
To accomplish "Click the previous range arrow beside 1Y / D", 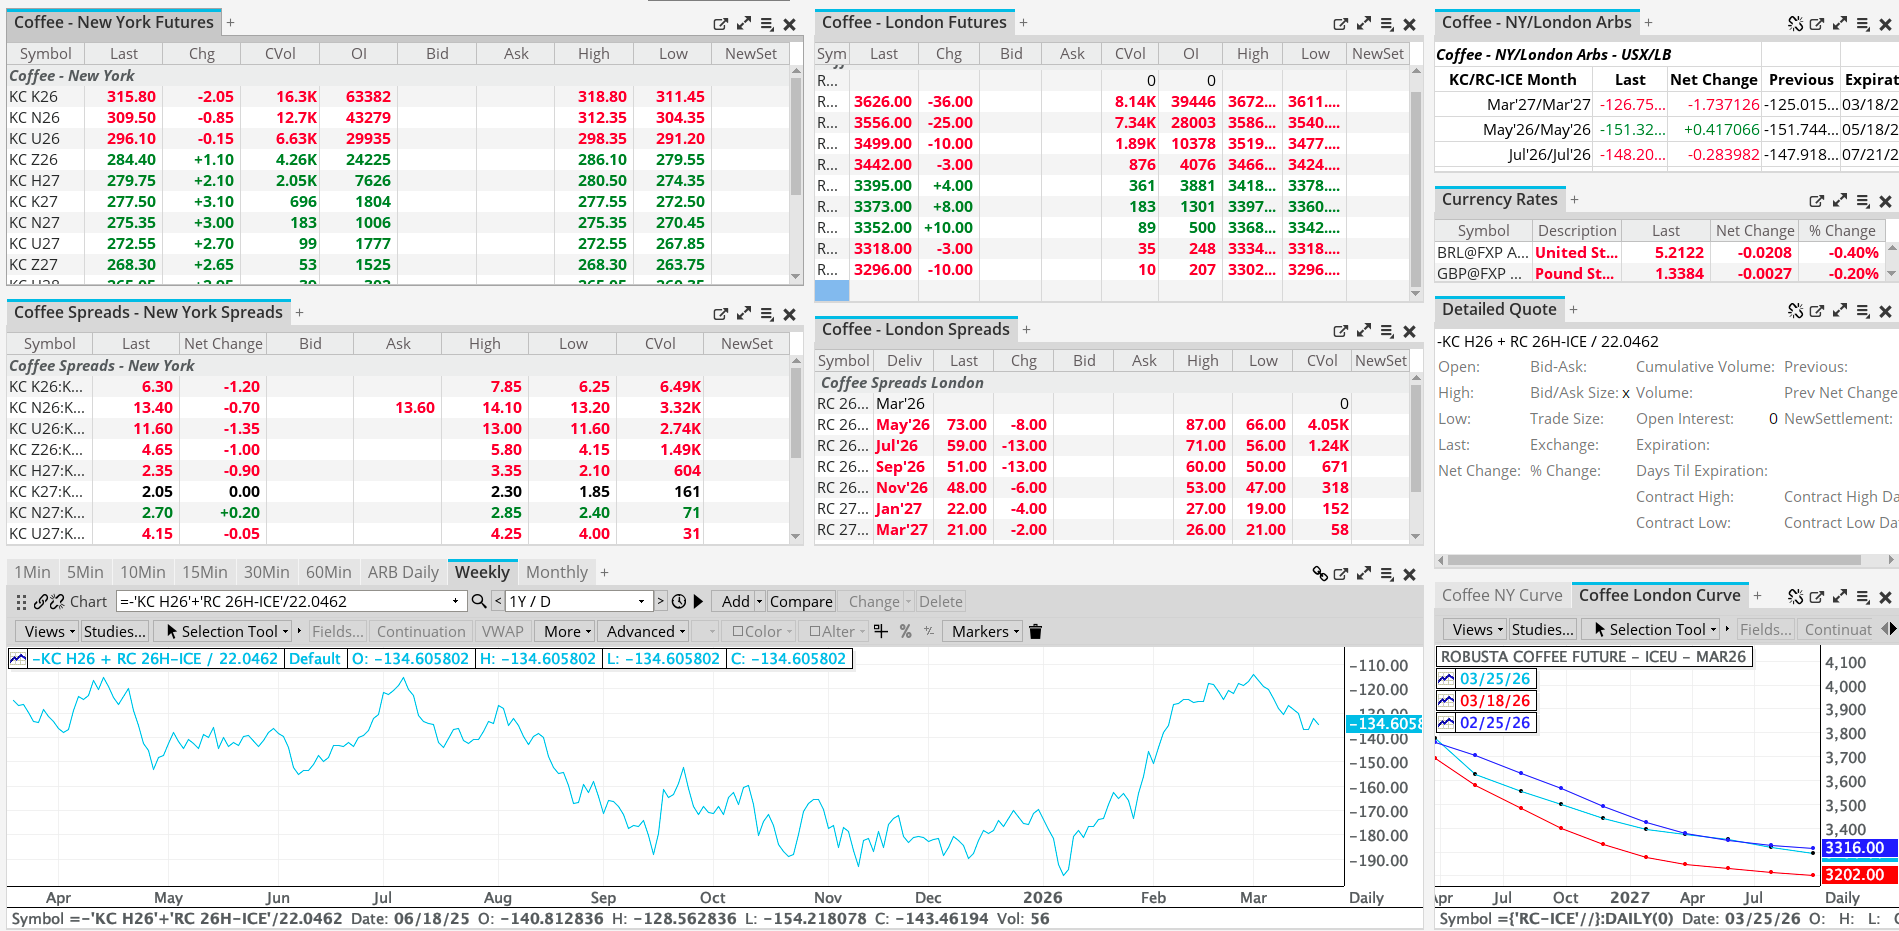I will click(497, 601).
